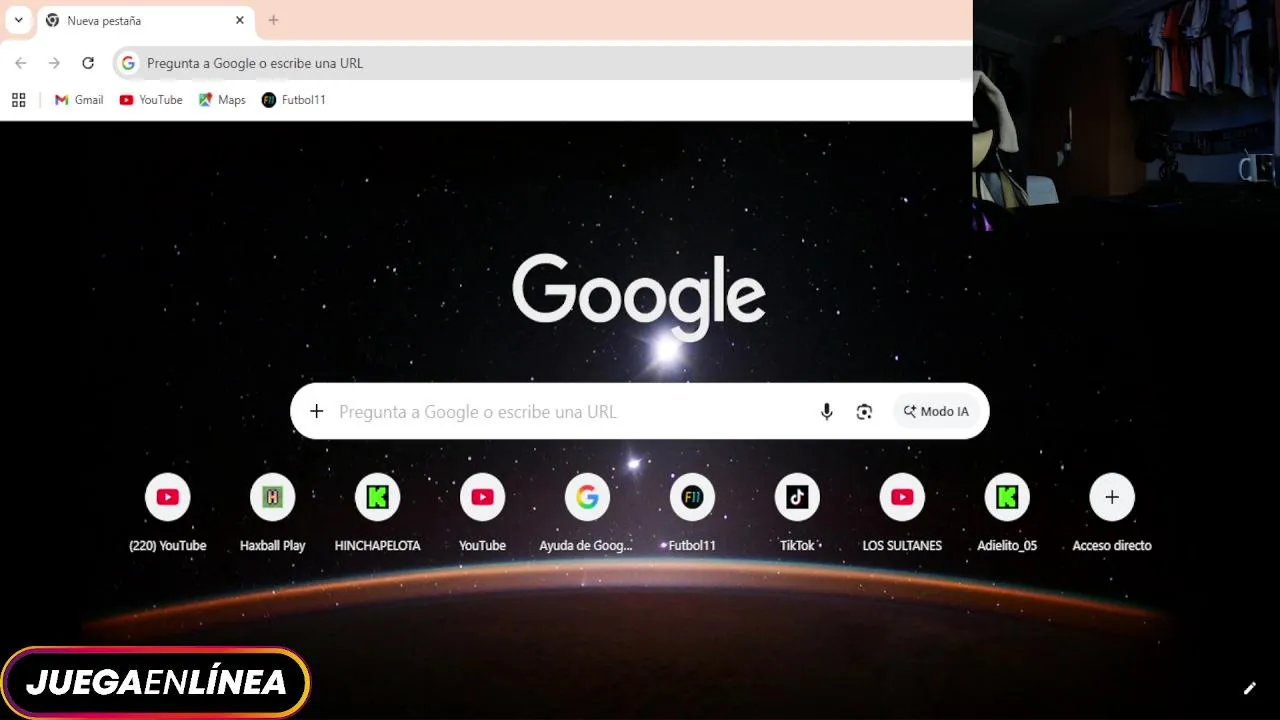This screenshot has height=720, width=1280.
Task: Open the LOS SULTANES shortcut
Action: click(902, 513)
